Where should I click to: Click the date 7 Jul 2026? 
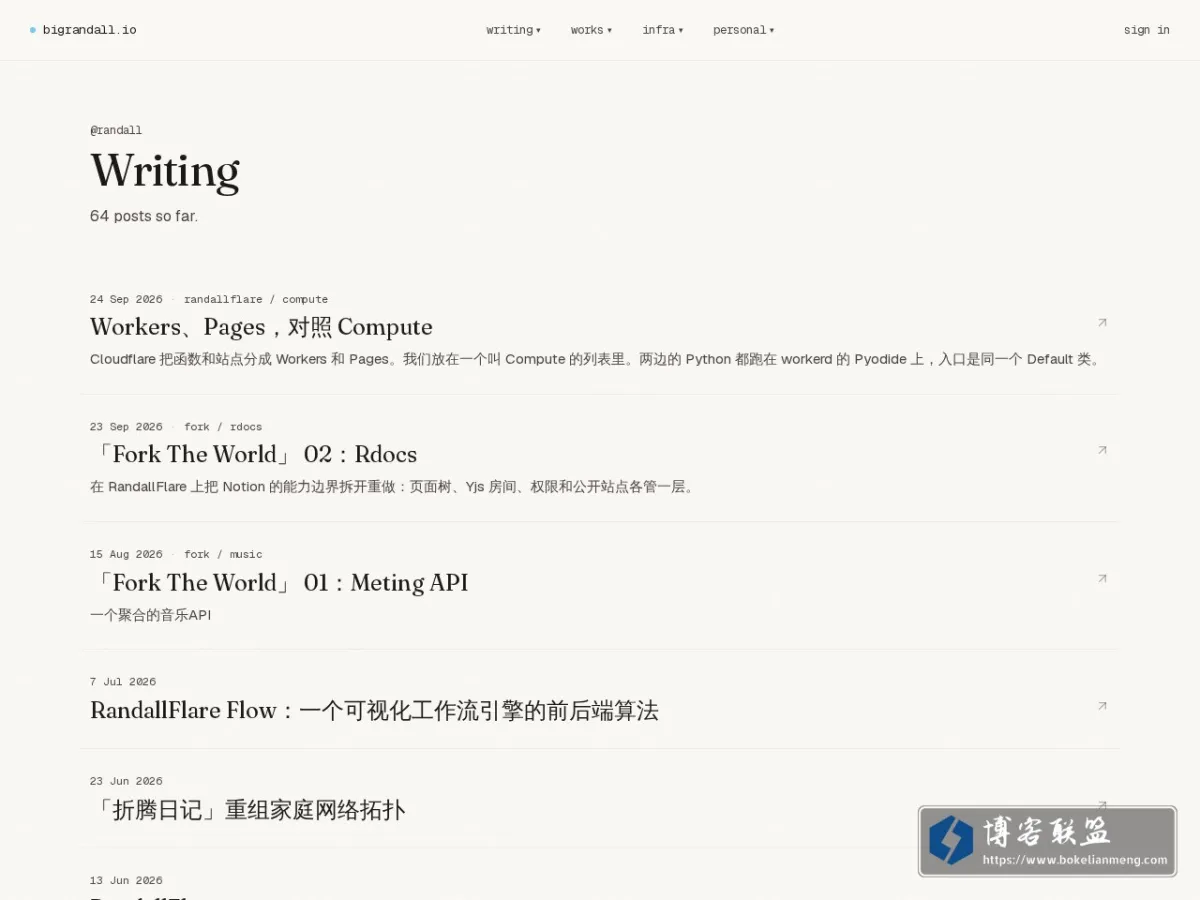pos(123,682)
